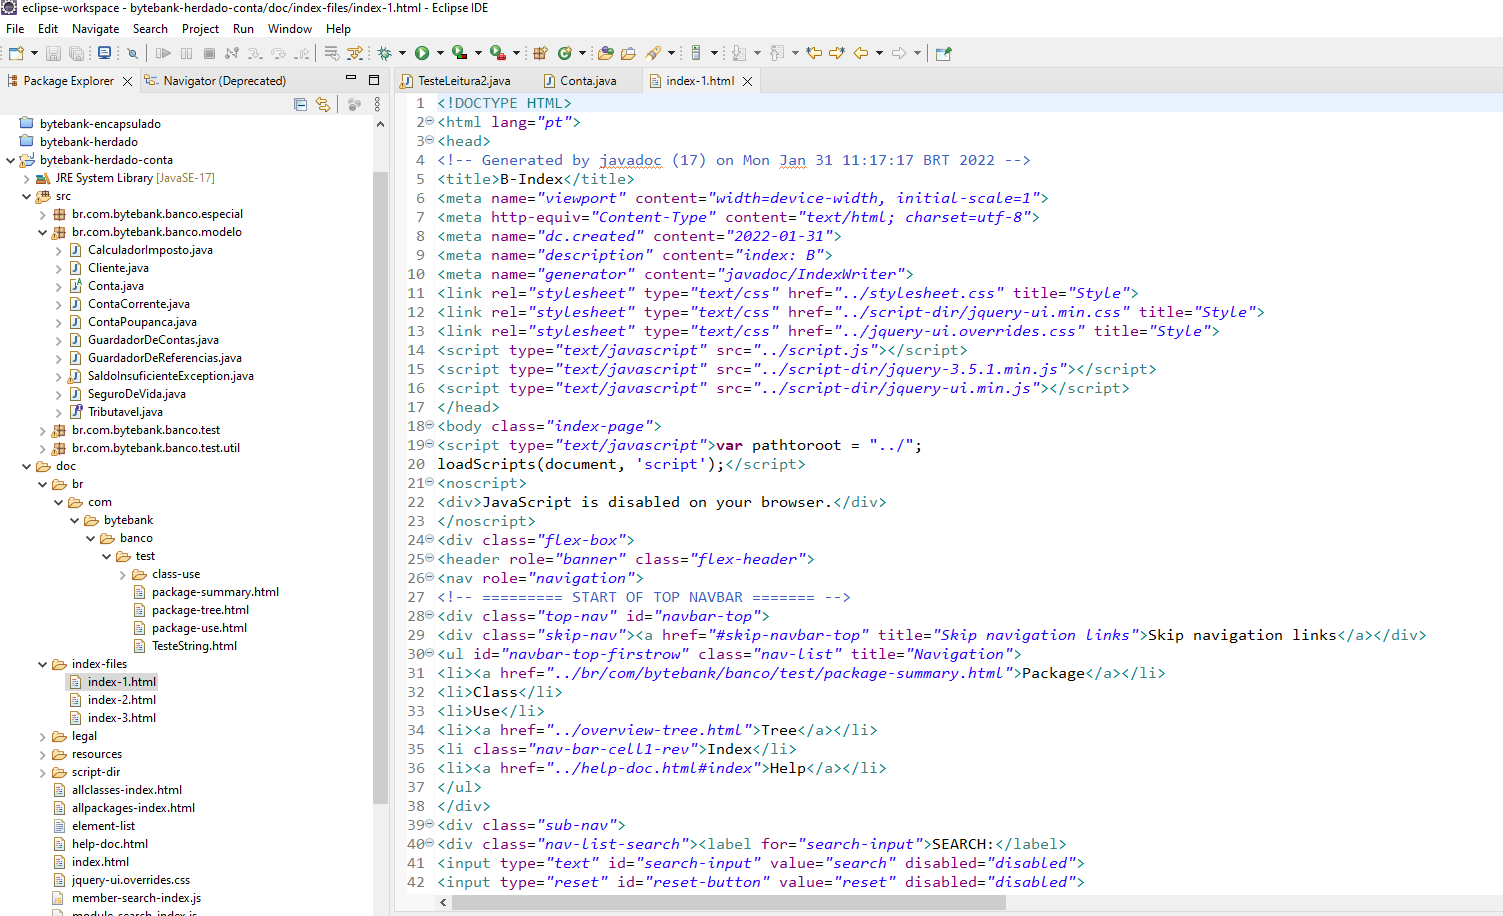The width and height of the screenshot is (1503, 916).
Task: Open the Project menu
Action: coord(200,29)
